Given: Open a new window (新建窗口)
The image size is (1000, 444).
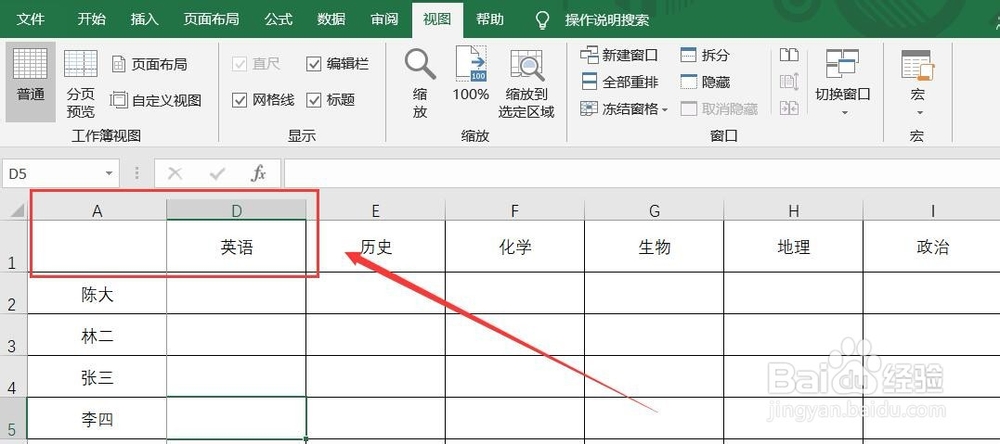Looking at the screenshot, I should [619, 56].
